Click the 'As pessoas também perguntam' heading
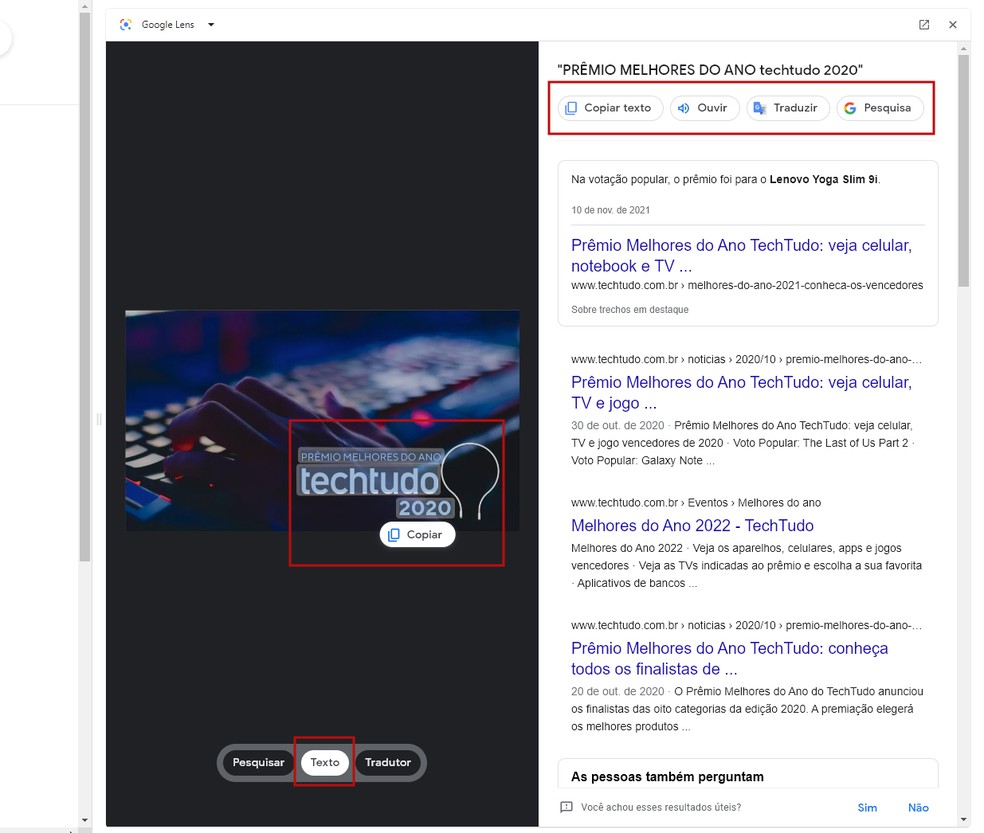The image size is (984, 833). (667, 777)
